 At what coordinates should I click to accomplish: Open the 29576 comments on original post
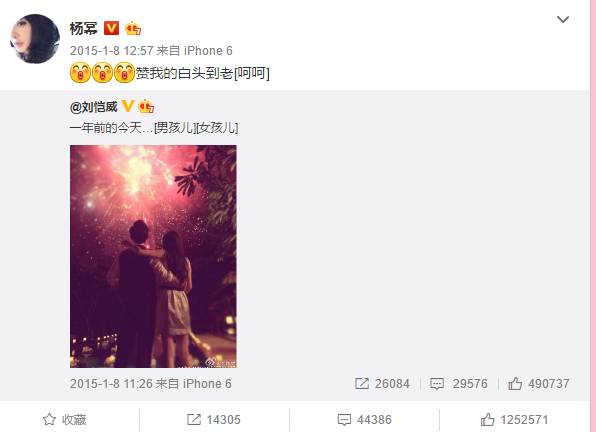(458, 384)
